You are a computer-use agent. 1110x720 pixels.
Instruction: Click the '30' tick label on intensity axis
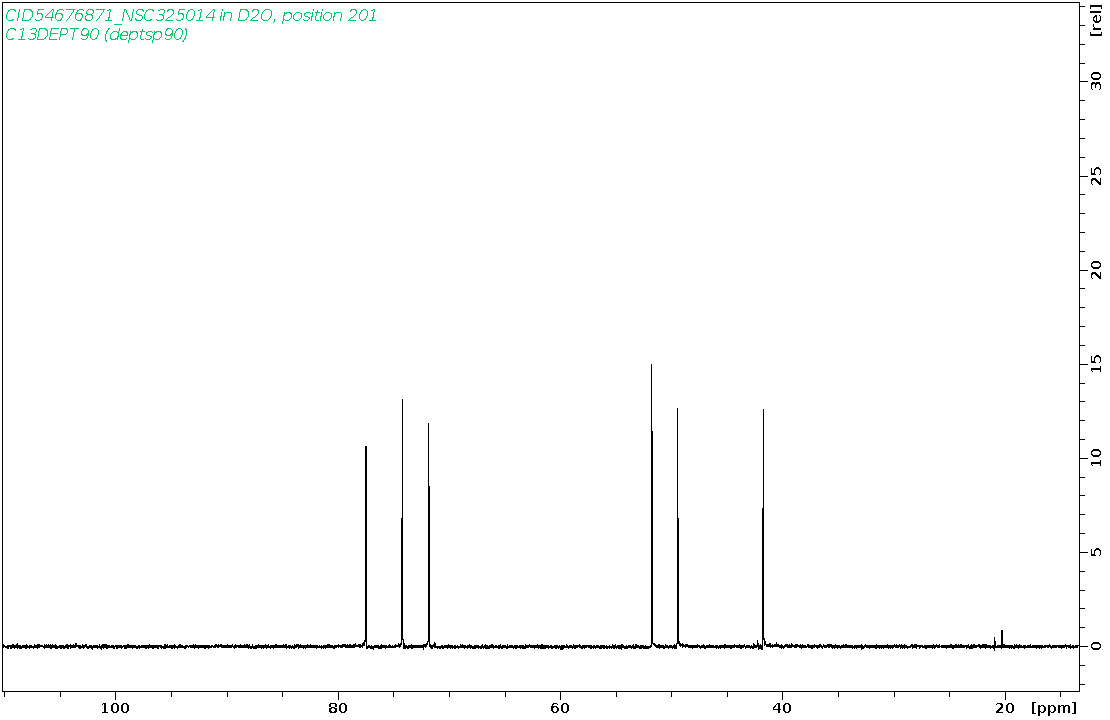point(1096,80)
